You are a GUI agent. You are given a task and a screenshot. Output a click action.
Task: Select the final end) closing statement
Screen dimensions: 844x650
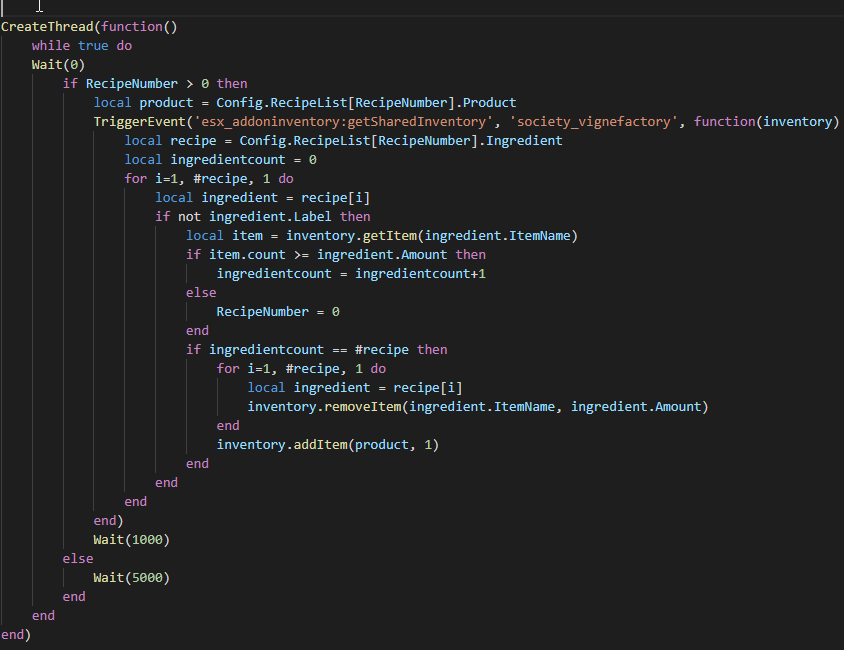14,634
